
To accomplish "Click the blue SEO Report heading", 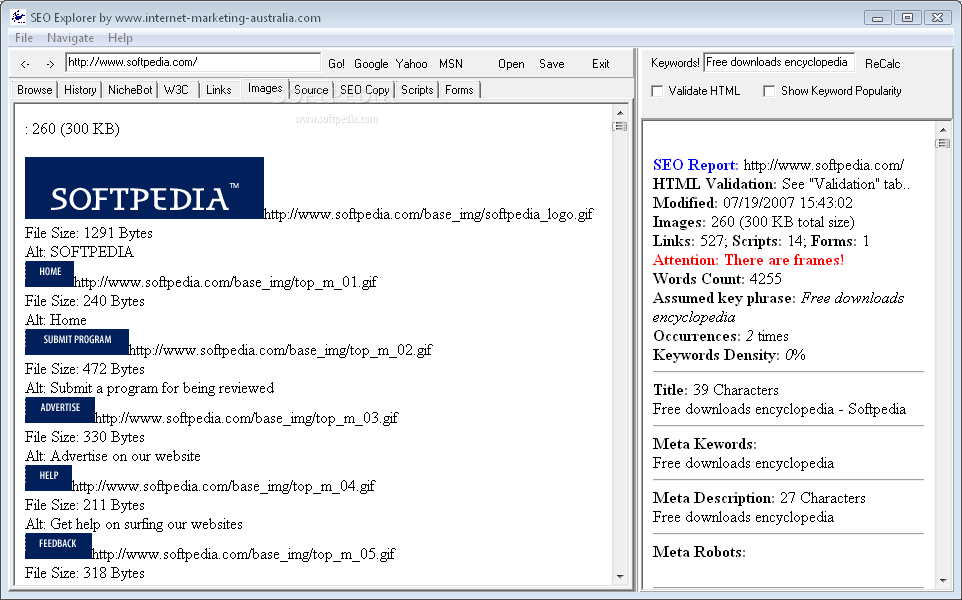I will [x=696, y=165].
